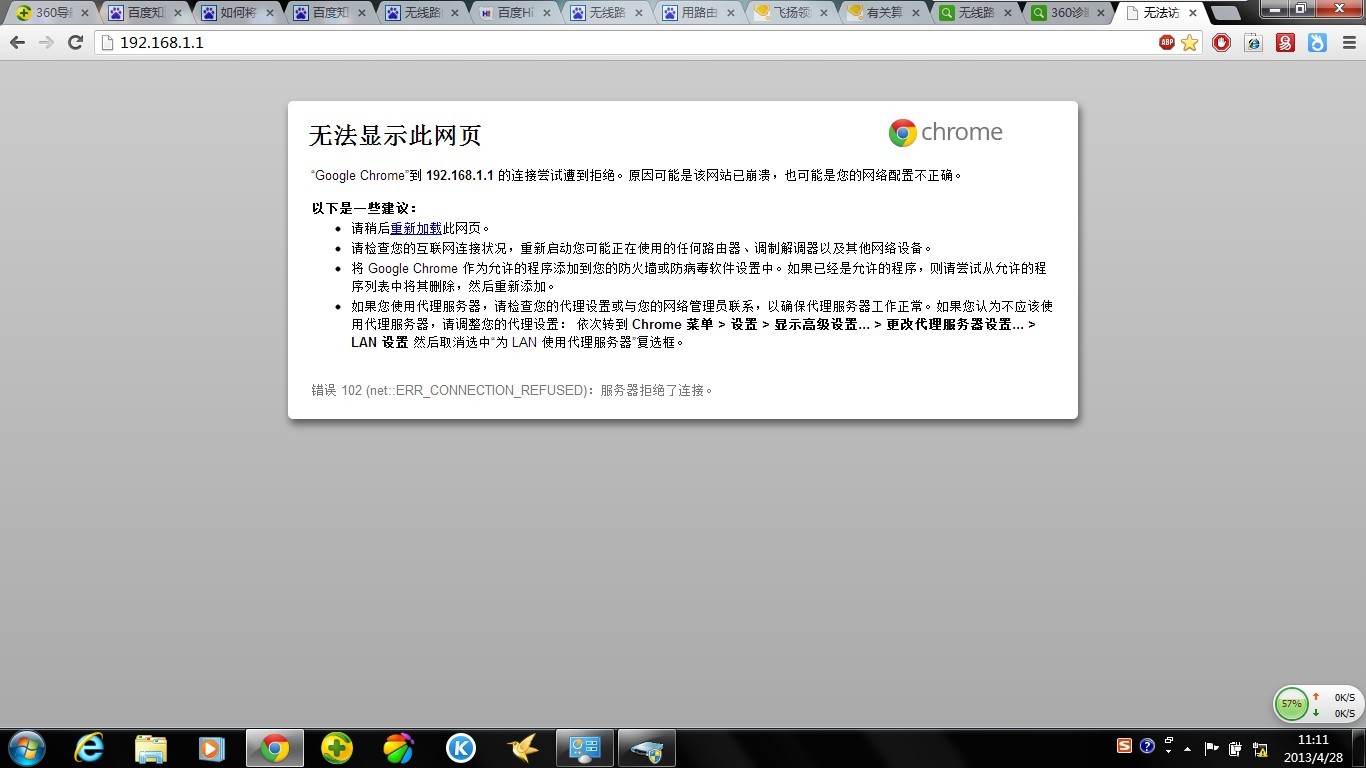1366x768 pixels.
Task: Bookmark this page with the star icon
Action: coord(1189,43)
